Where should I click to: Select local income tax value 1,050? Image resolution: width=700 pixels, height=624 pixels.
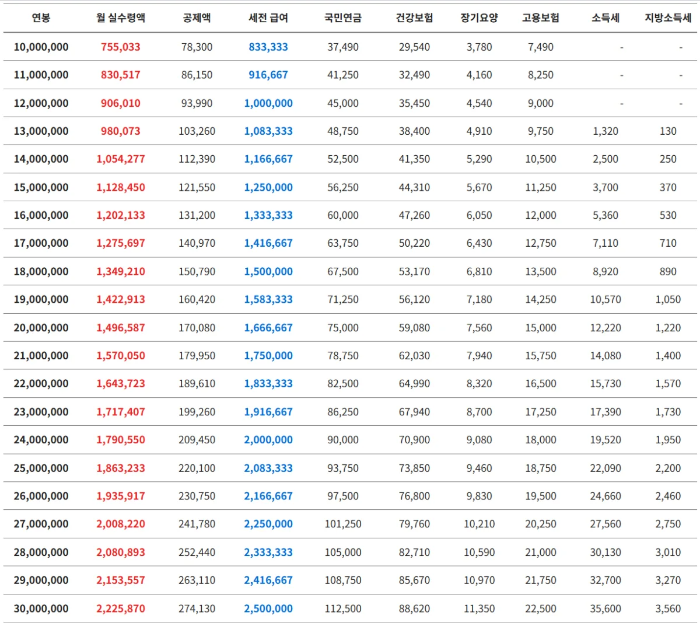(668, 300)
